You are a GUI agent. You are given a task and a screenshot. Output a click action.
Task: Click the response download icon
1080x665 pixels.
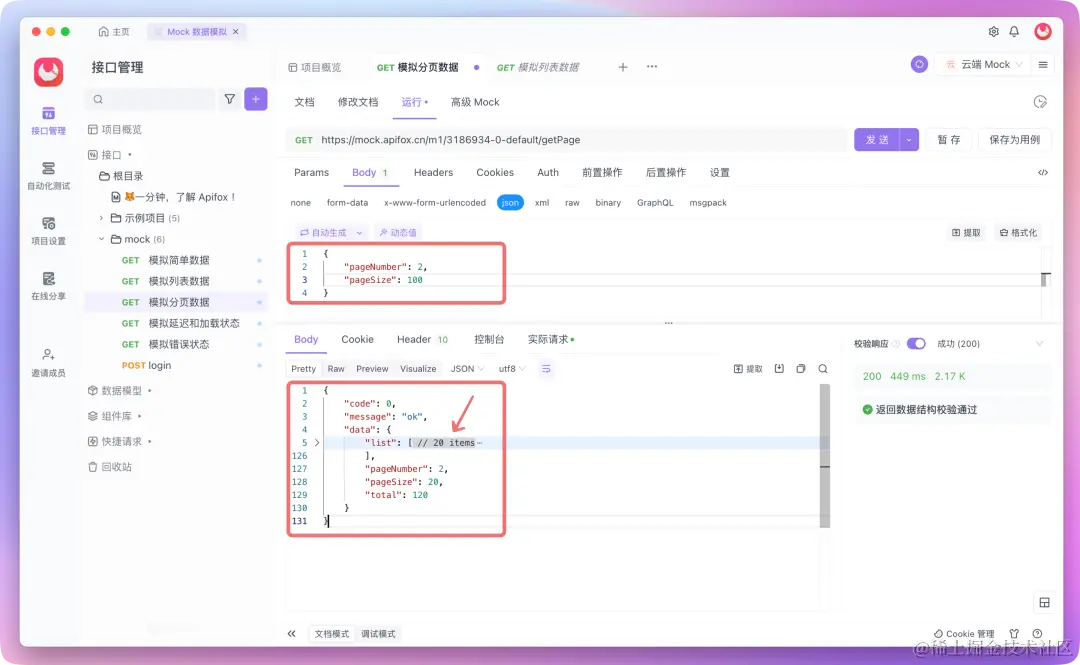click(x=779, y=369)
